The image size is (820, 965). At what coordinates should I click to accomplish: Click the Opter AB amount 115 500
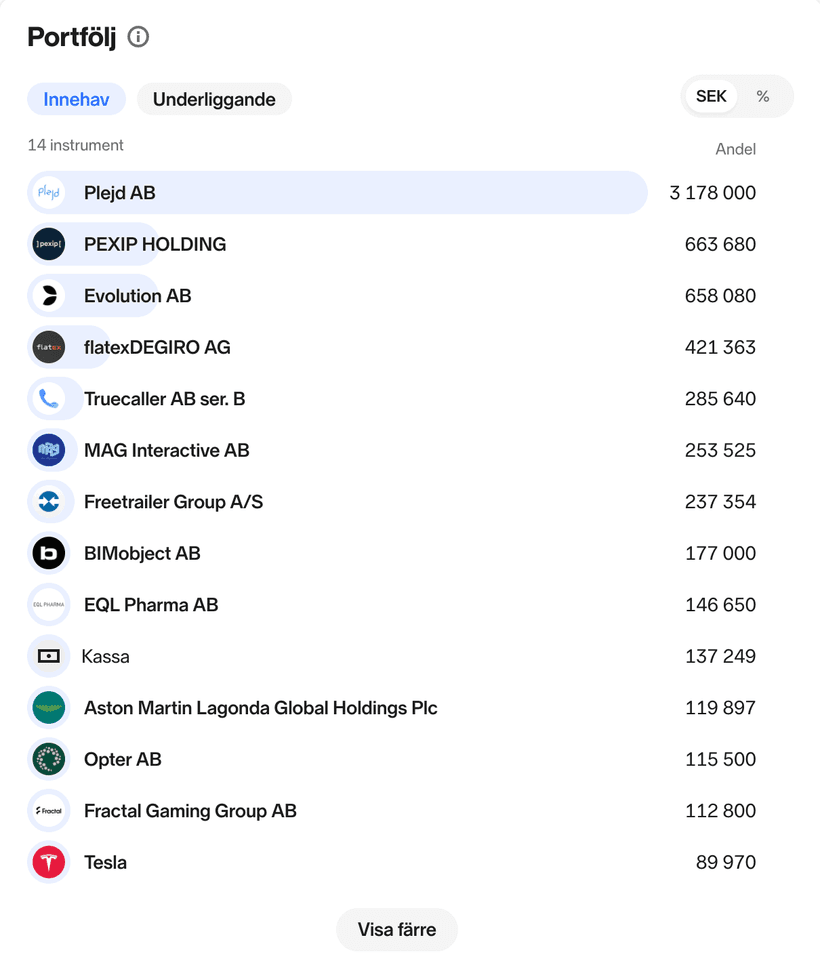click(x=720, y=759)
